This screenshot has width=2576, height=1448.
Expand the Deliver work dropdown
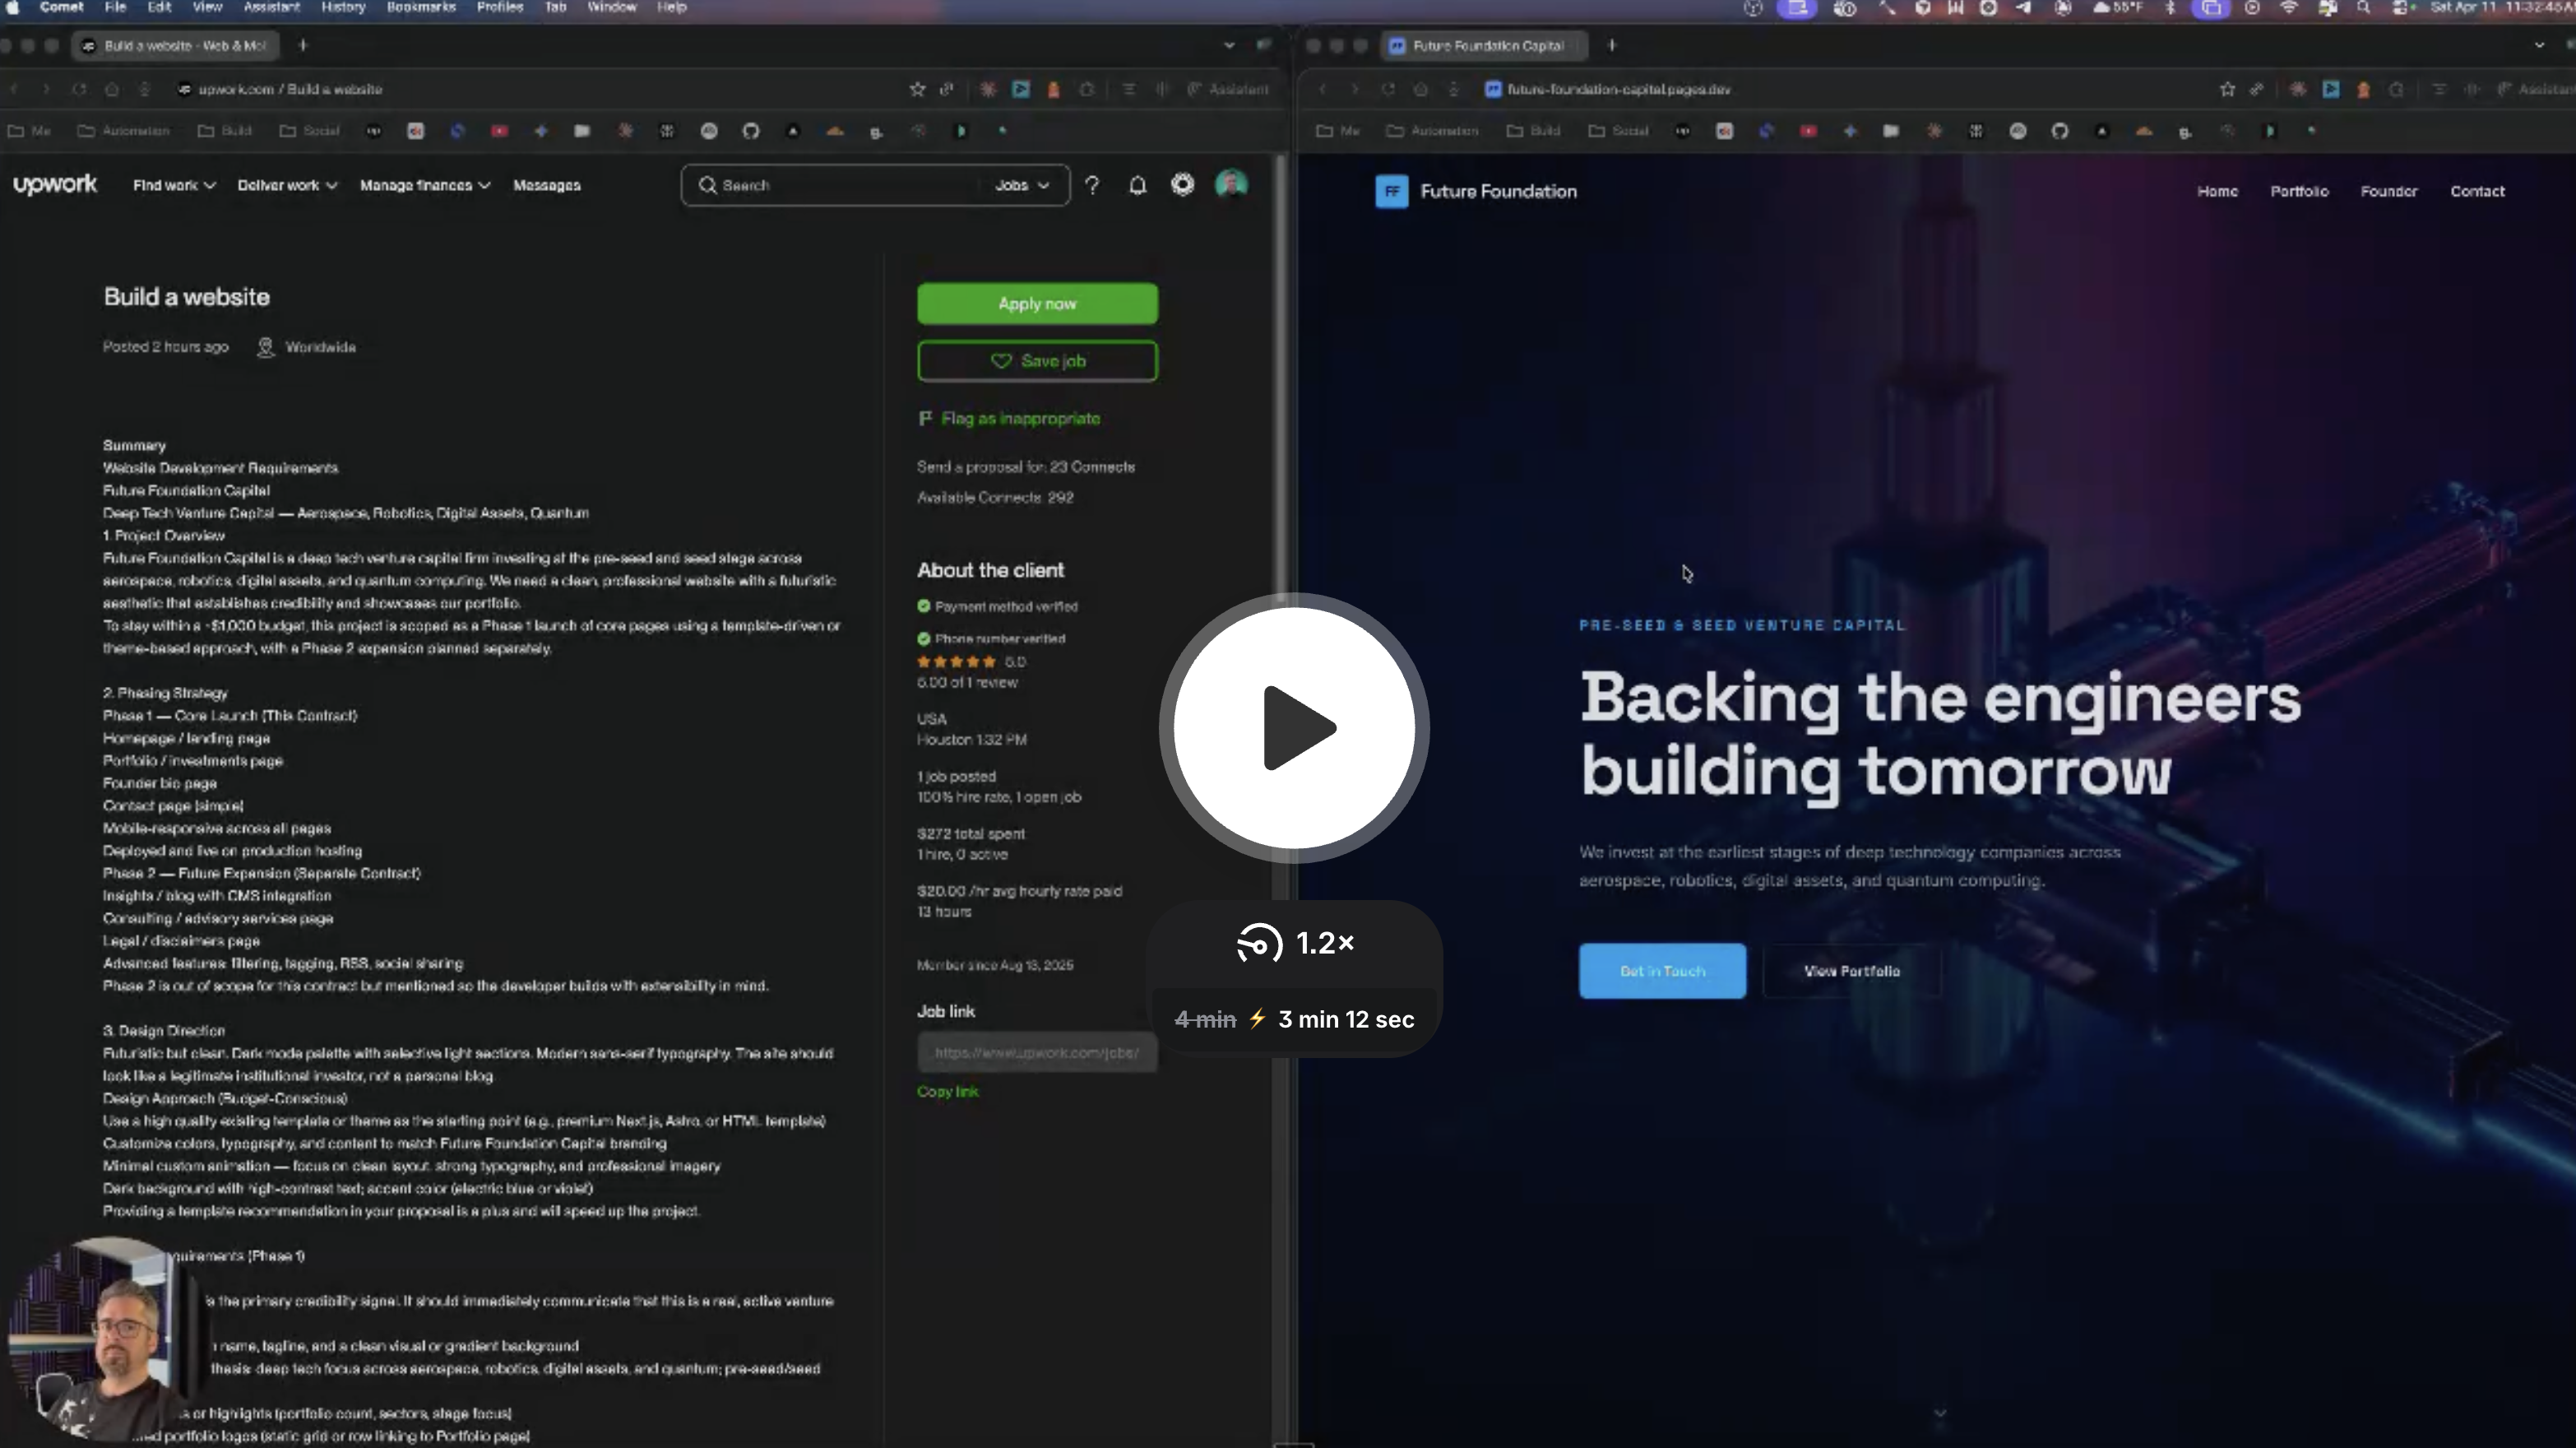pos(287,185)
